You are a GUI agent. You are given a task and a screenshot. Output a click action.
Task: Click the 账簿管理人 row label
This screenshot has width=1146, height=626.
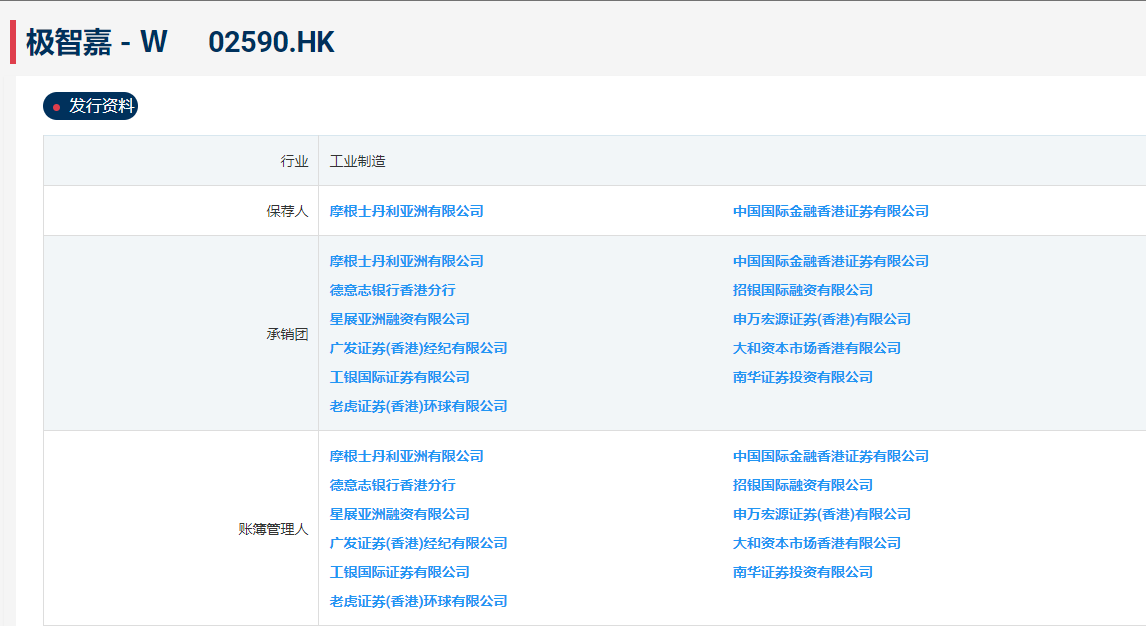pos(273,529)
